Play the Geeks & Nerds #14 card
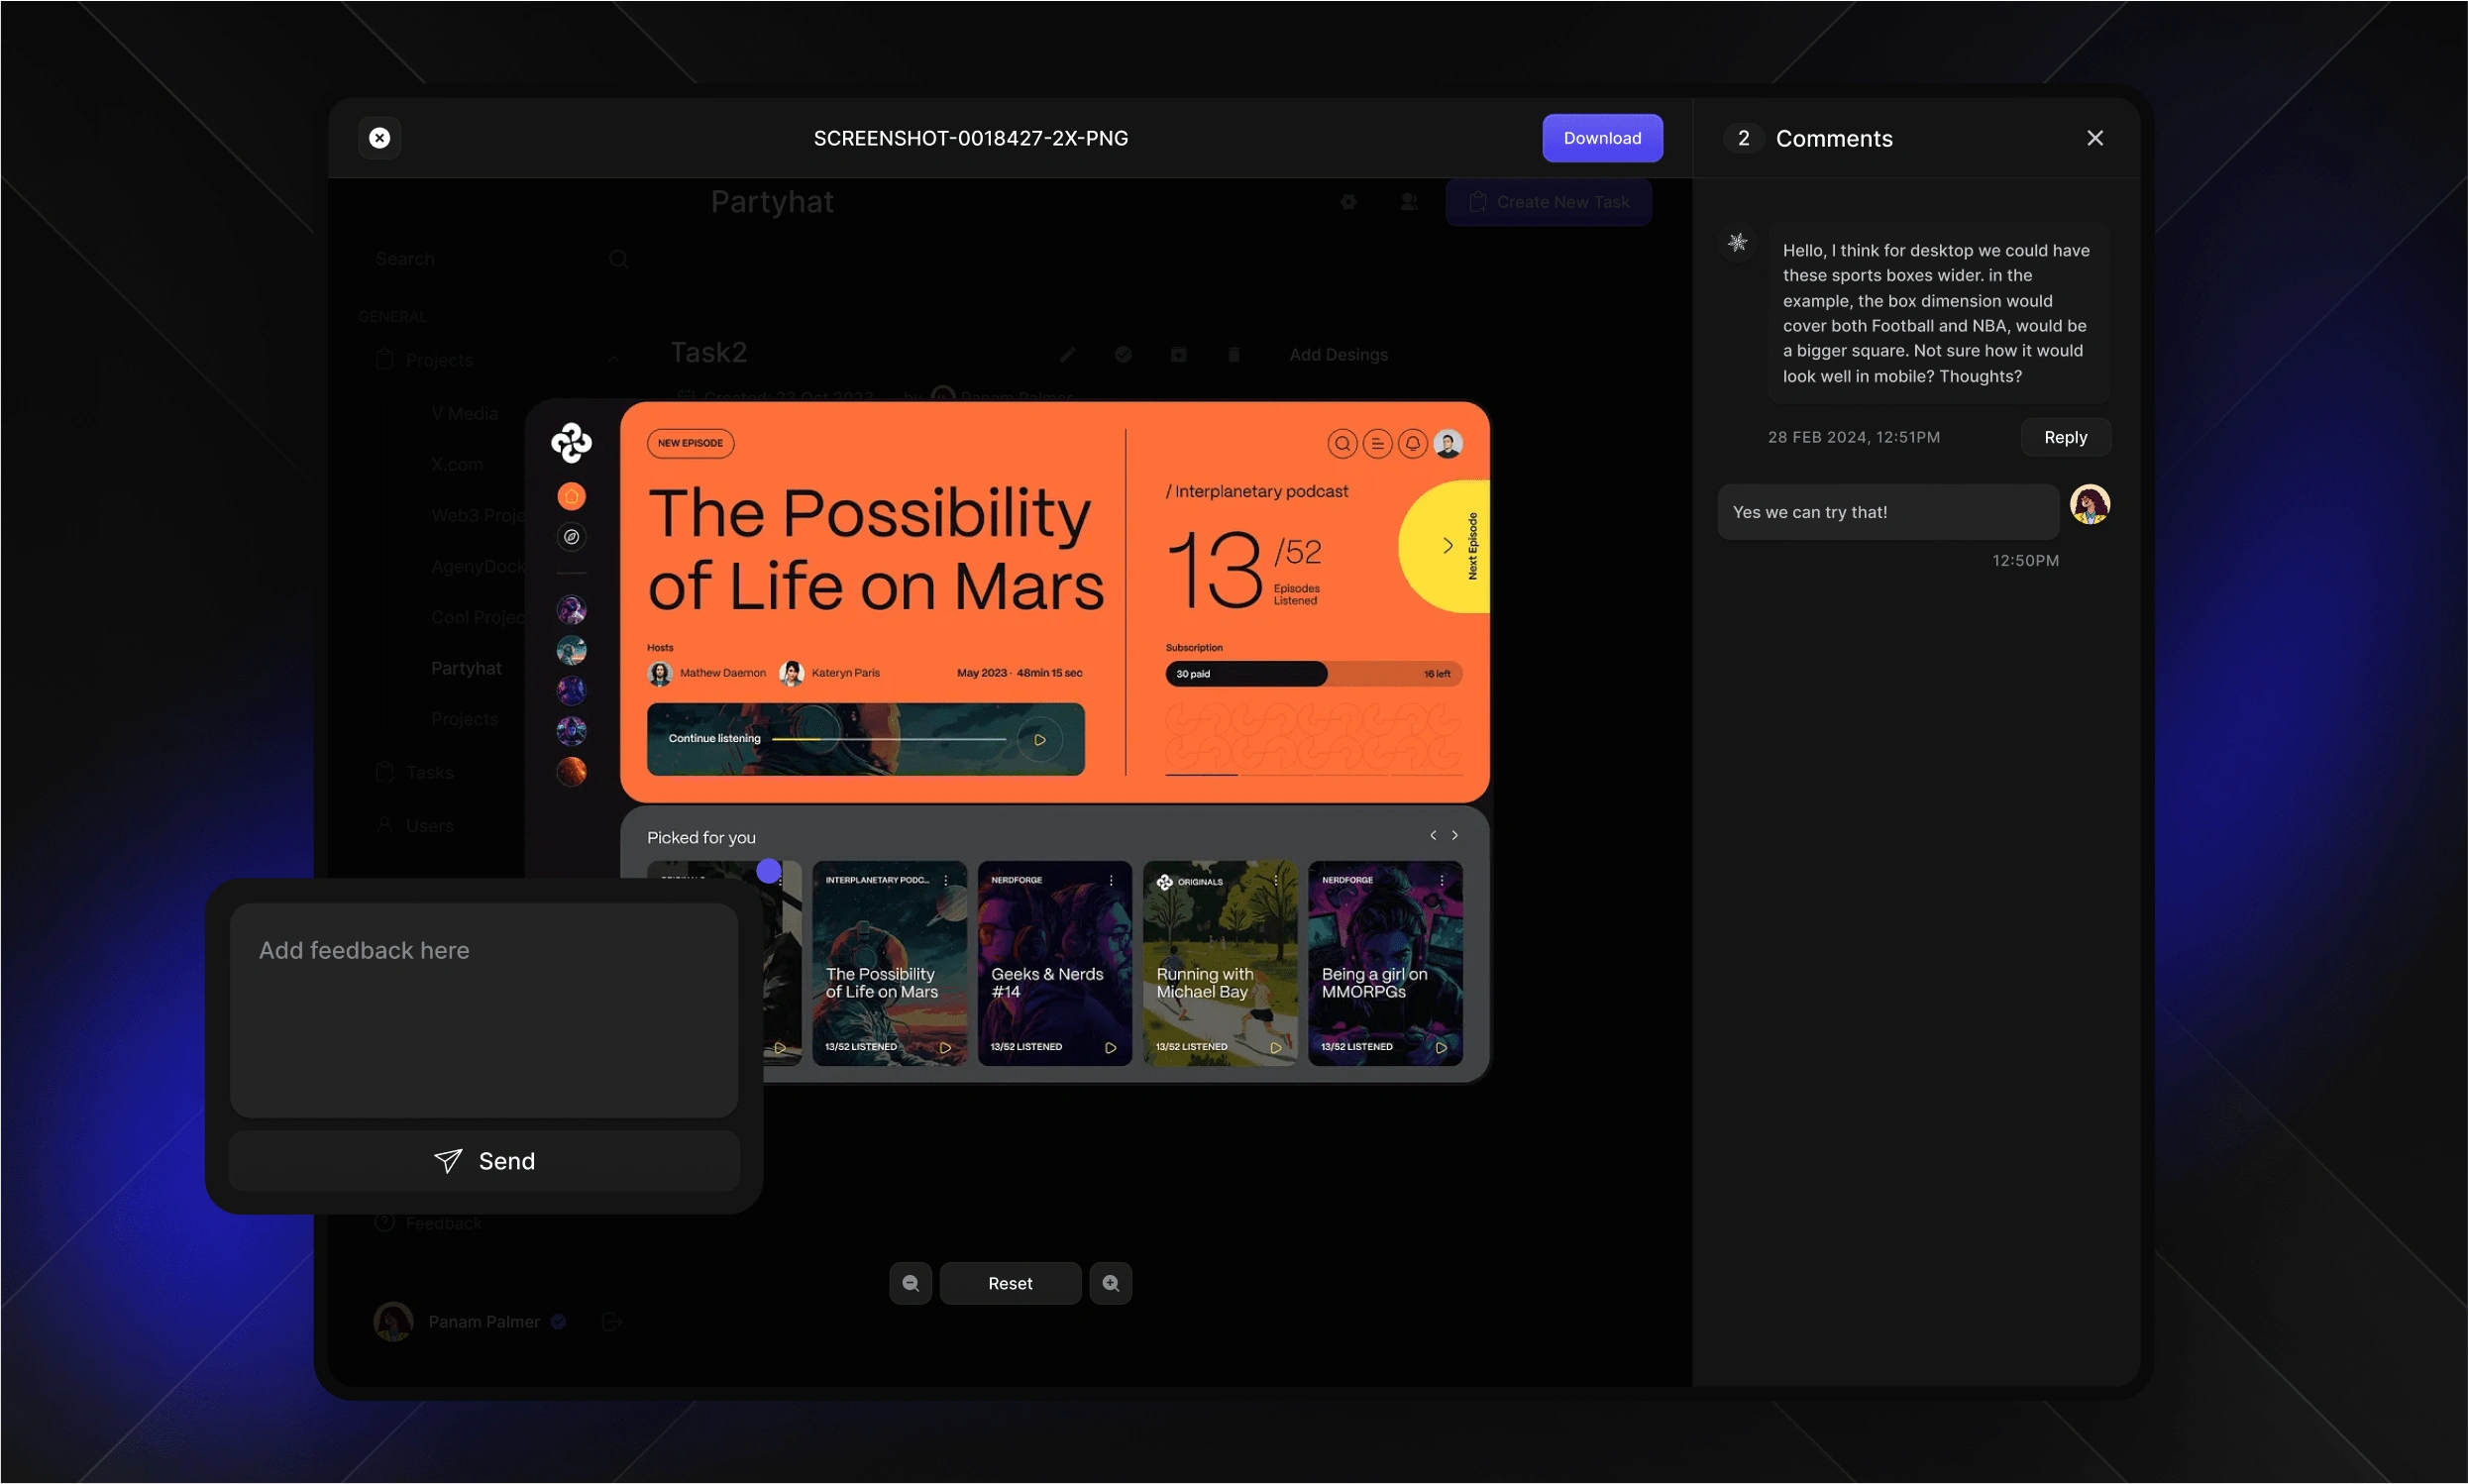Viewport: 2468px width, 1484px height. tap(1109, 1047)
